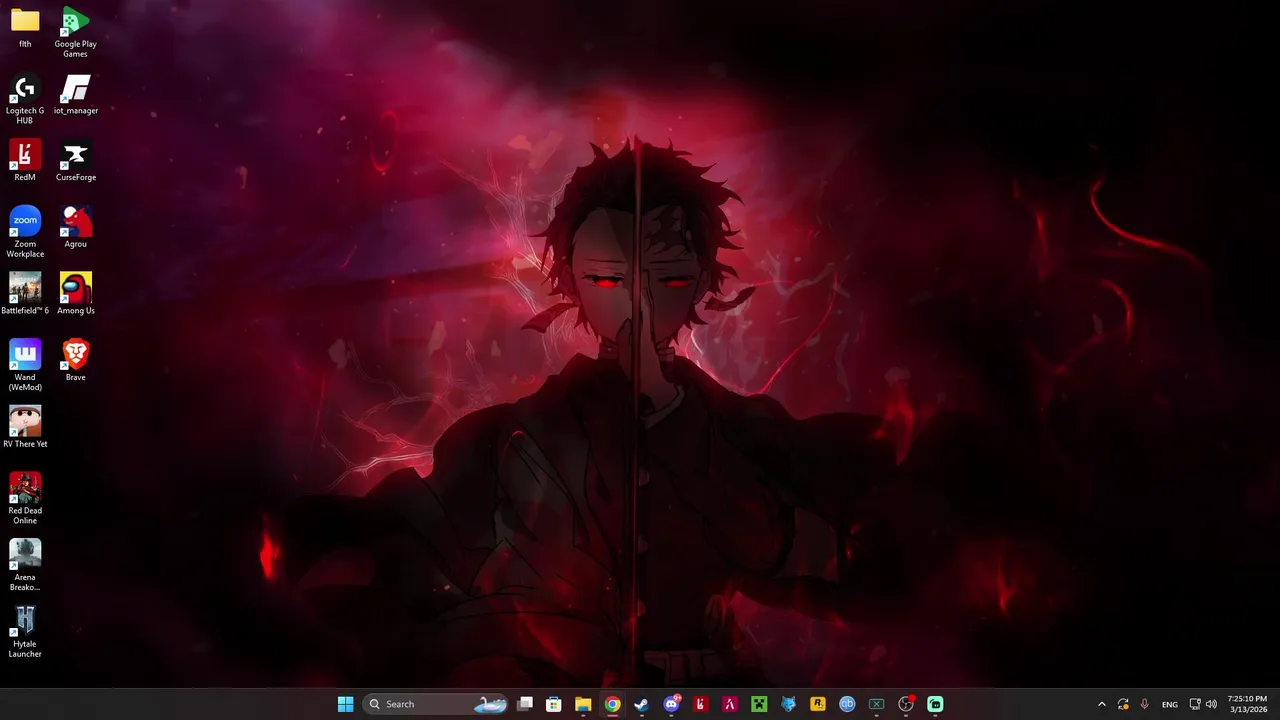Open the ENG language input switcher
Image resolution: width=1280 pixels, height=720 pixels.
click(1169, 704)
